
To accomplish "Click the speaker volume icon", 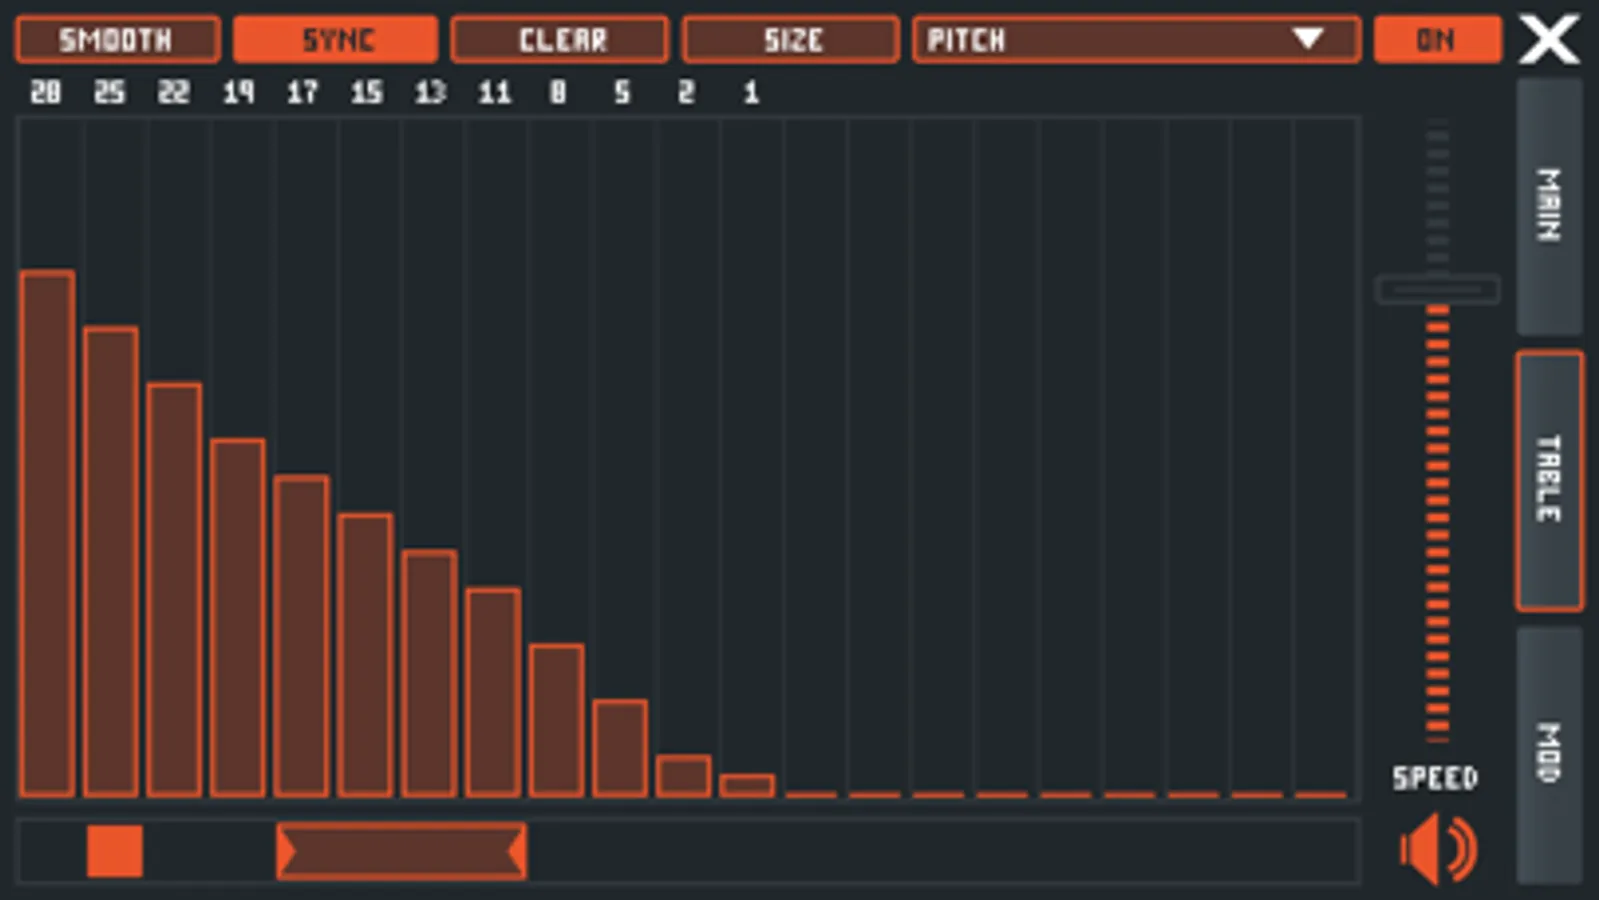I will tap(1437, 849).
